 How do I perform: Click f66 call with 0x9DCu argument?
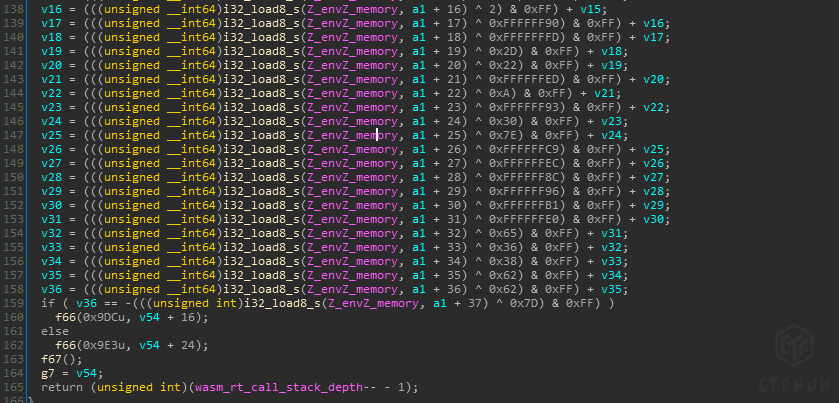pos(66,317)
